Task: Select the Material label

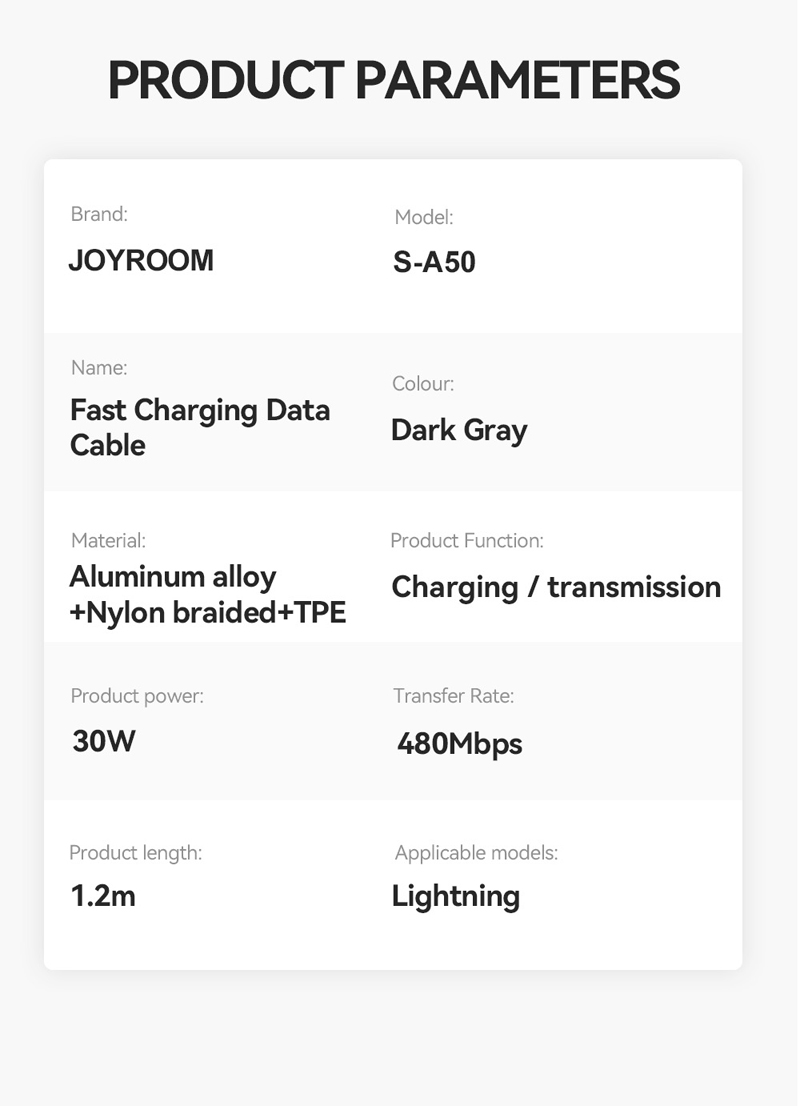Action: tap(108, 540)
